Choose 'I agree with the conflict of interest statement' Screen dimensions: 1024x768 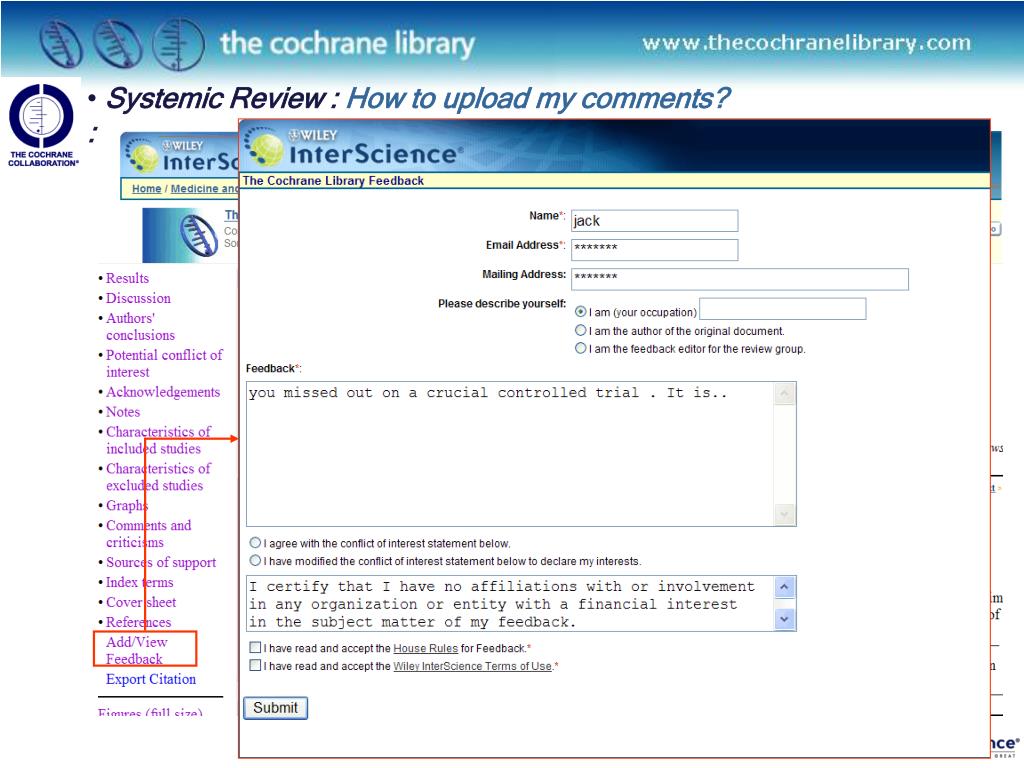(255, 543)
